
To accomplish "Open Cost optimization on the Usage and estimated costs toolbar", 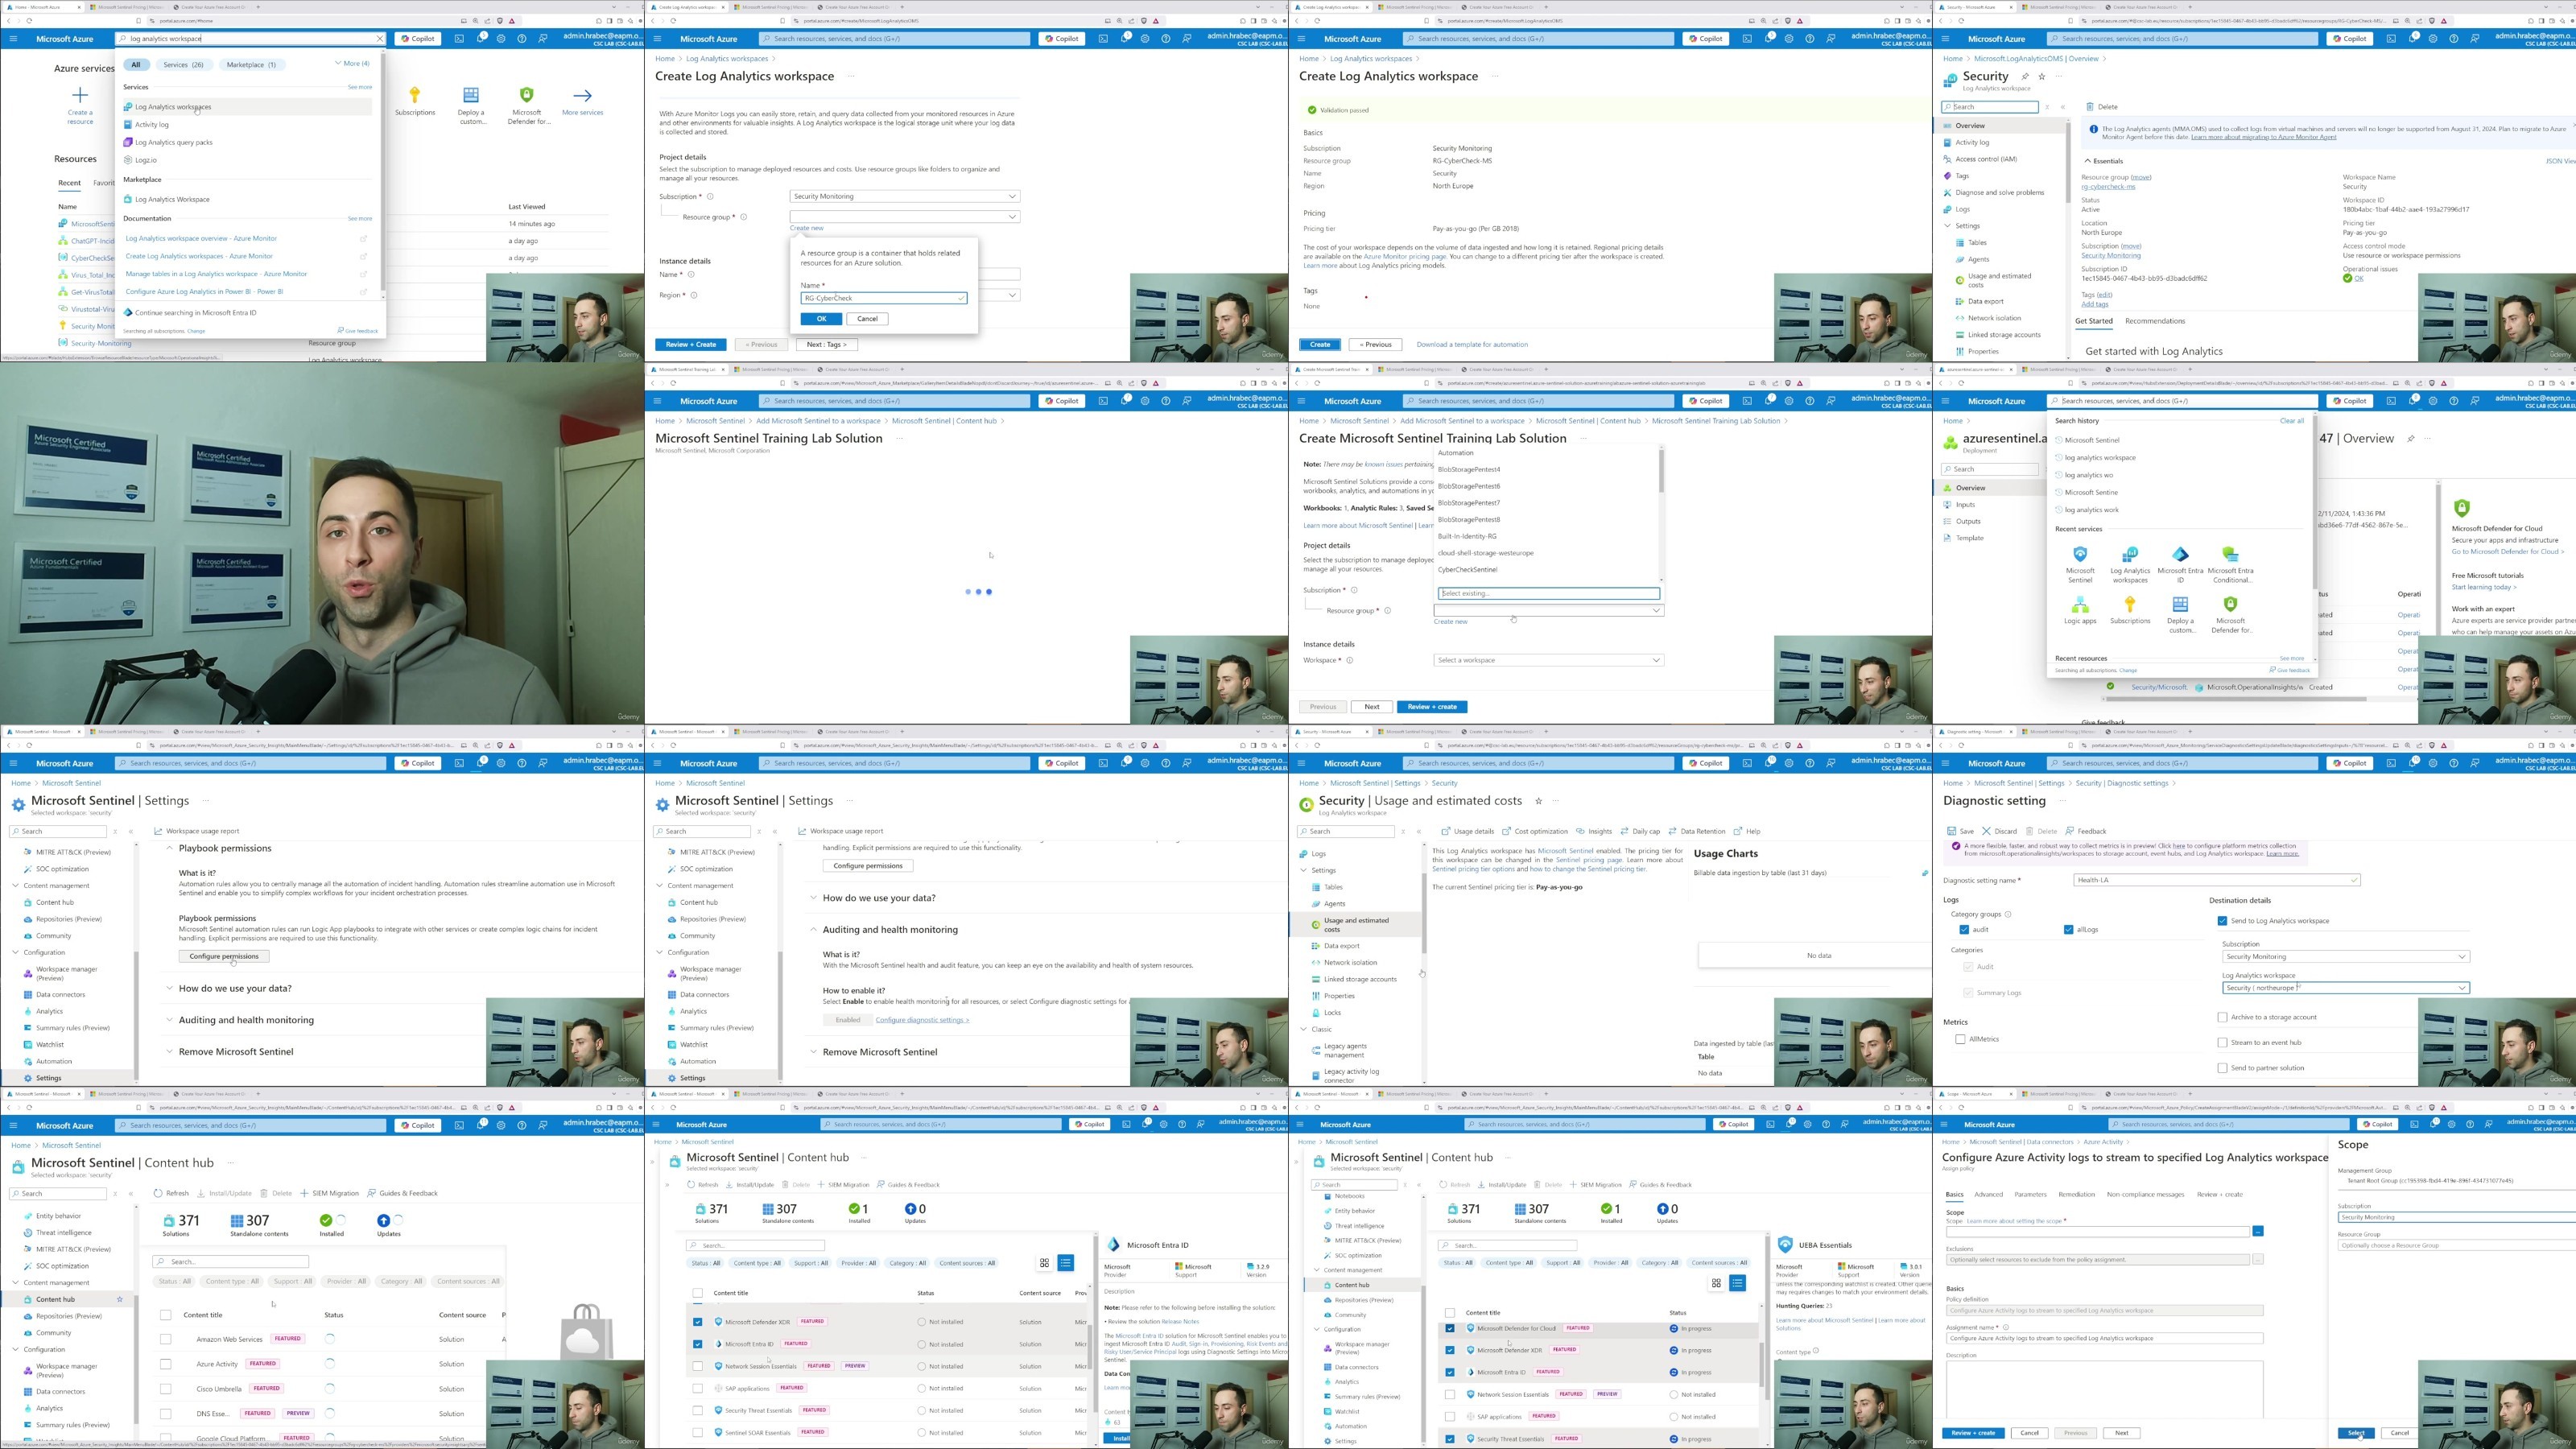I will (1535, 831).
